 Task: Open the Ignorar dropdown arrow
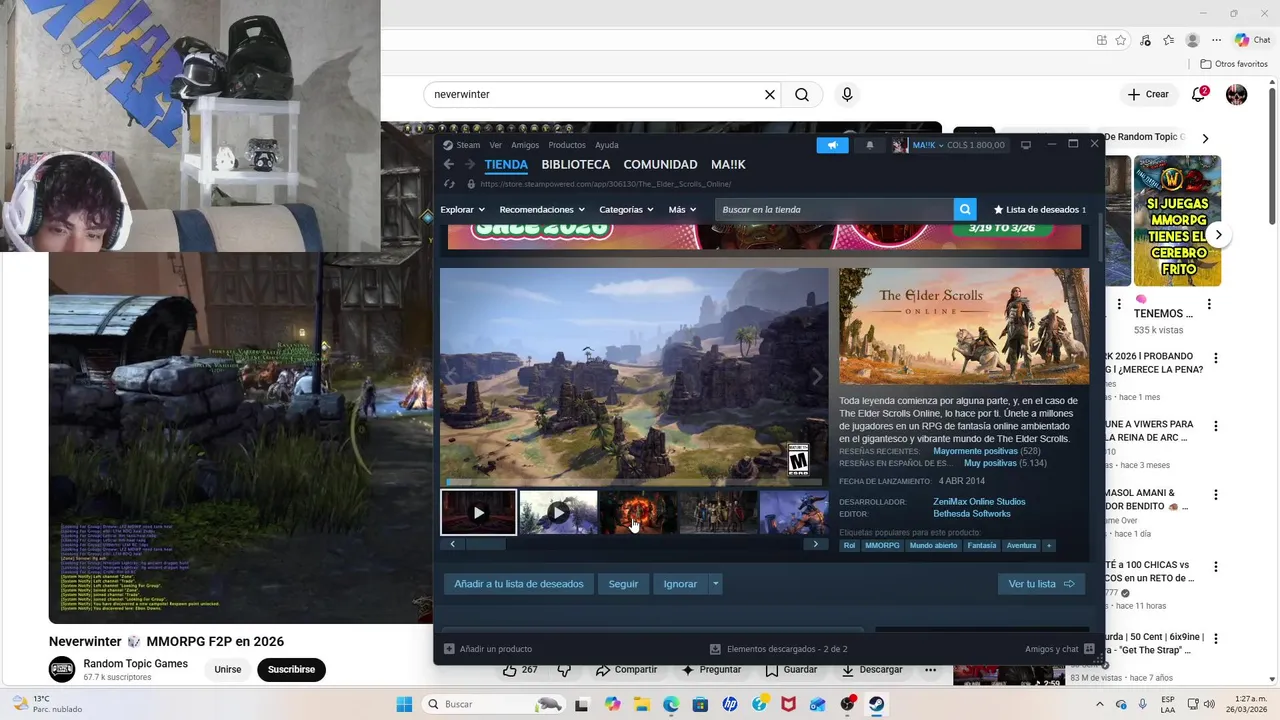point(715,584)
